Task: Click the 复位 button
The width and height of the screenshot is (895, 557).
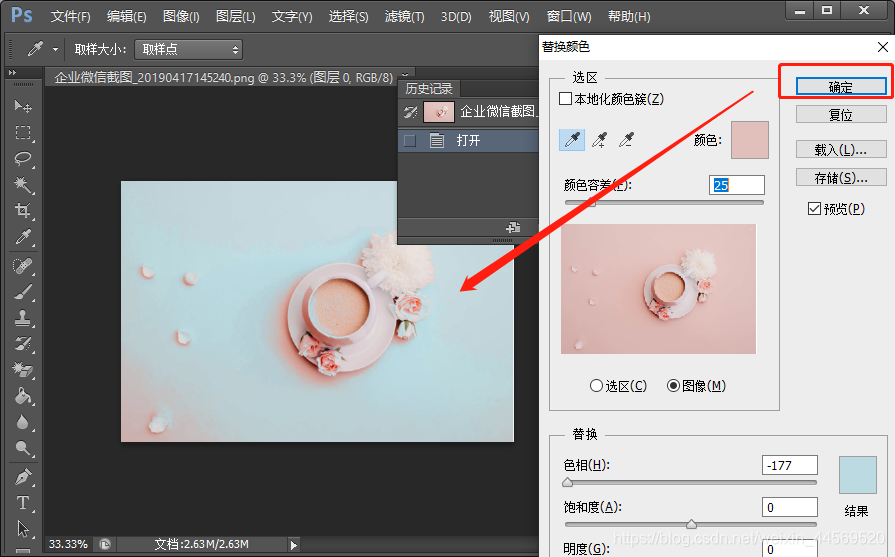Action: 841,115
